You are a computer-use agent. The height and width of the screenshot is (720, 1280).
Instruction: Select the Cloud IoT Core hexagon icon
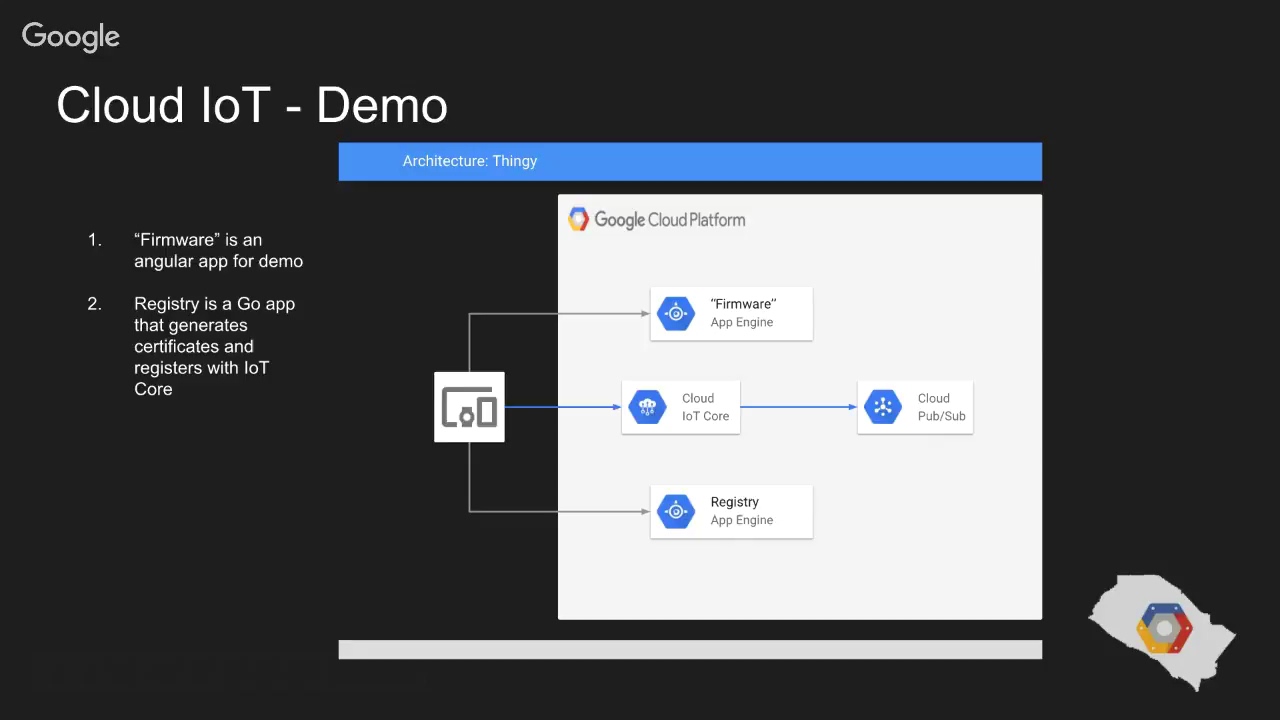[647, 407]
